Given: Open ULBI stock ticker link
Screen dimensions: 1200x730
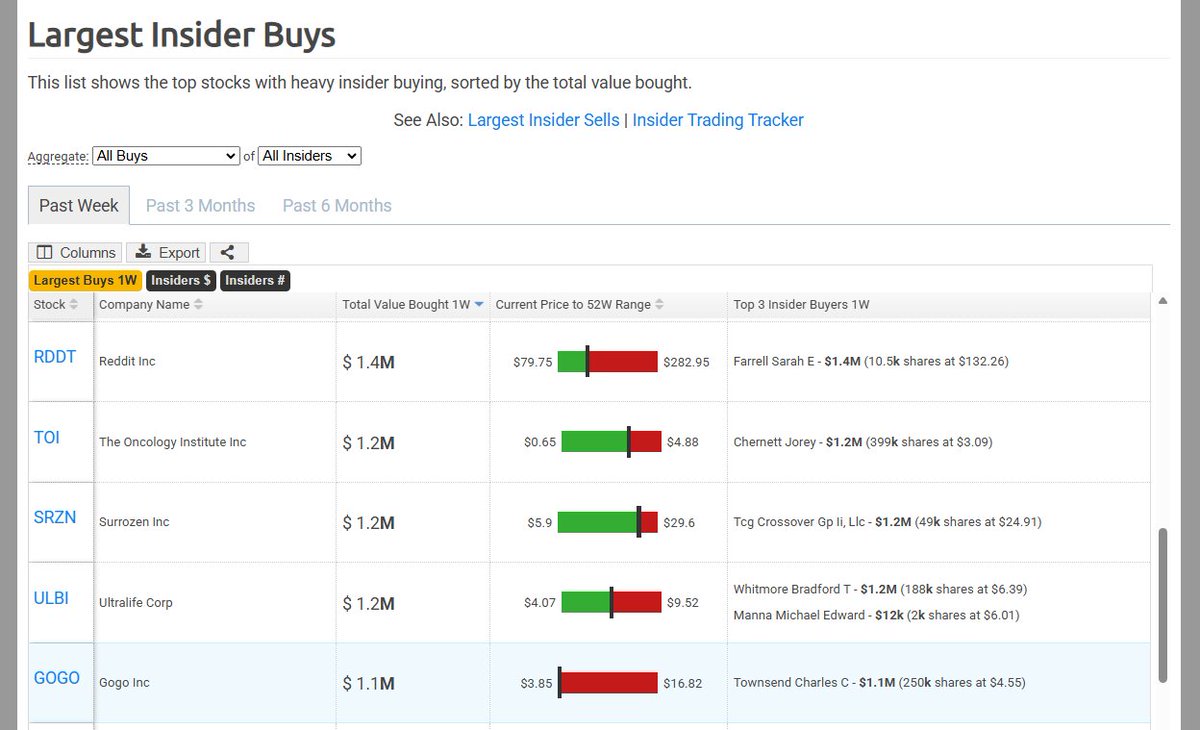Looking at the screenshot, I should [51, 598].
